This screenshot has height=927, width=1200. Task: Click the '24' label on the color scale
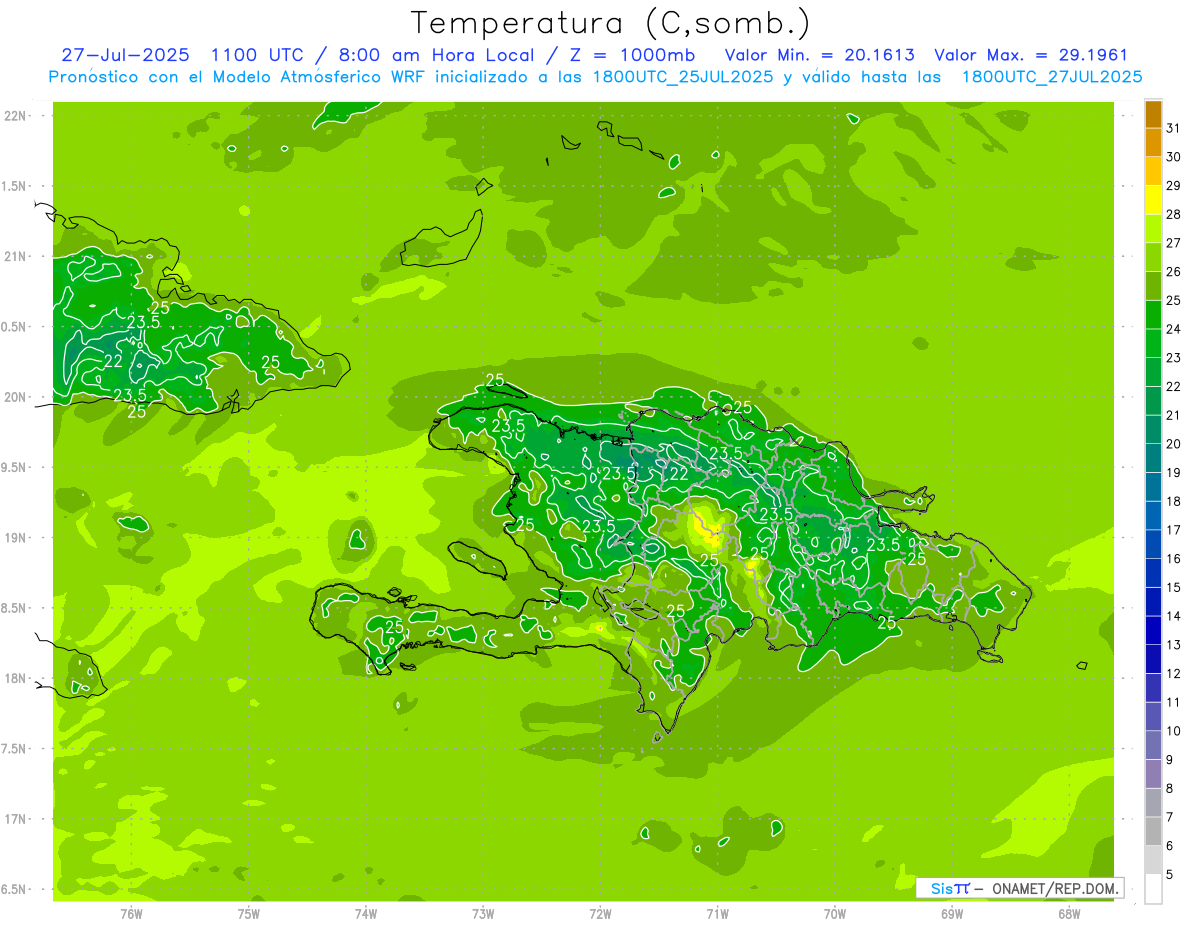click(1174, 328)
